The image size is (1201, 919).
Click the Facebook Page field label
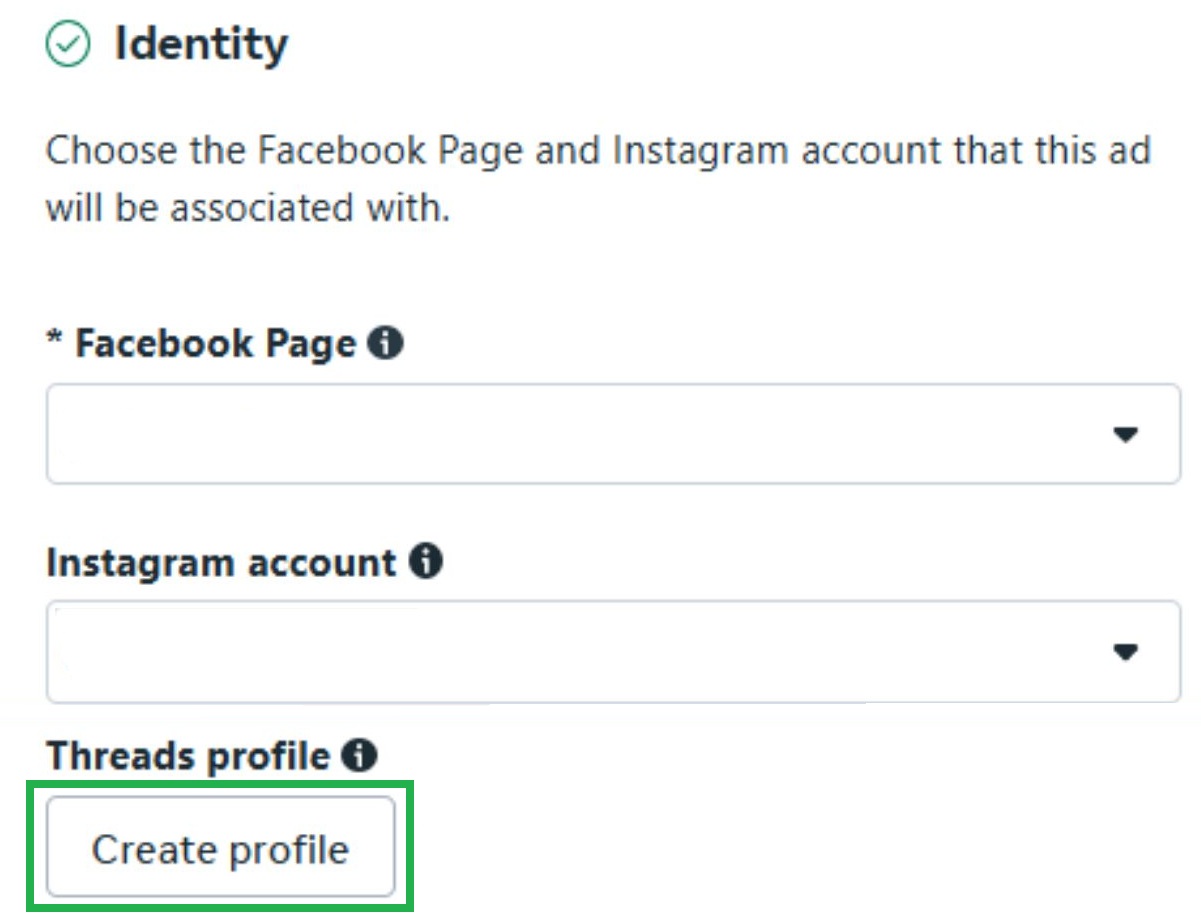pos(215,345)
